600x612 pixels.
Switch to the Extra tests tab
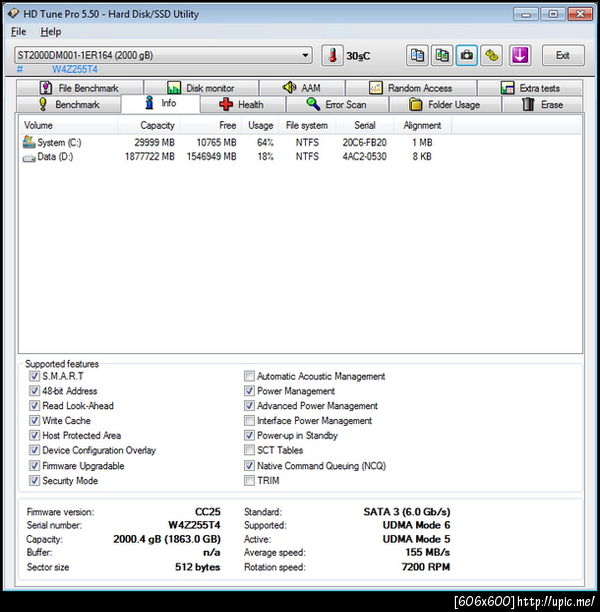(530, 88)
